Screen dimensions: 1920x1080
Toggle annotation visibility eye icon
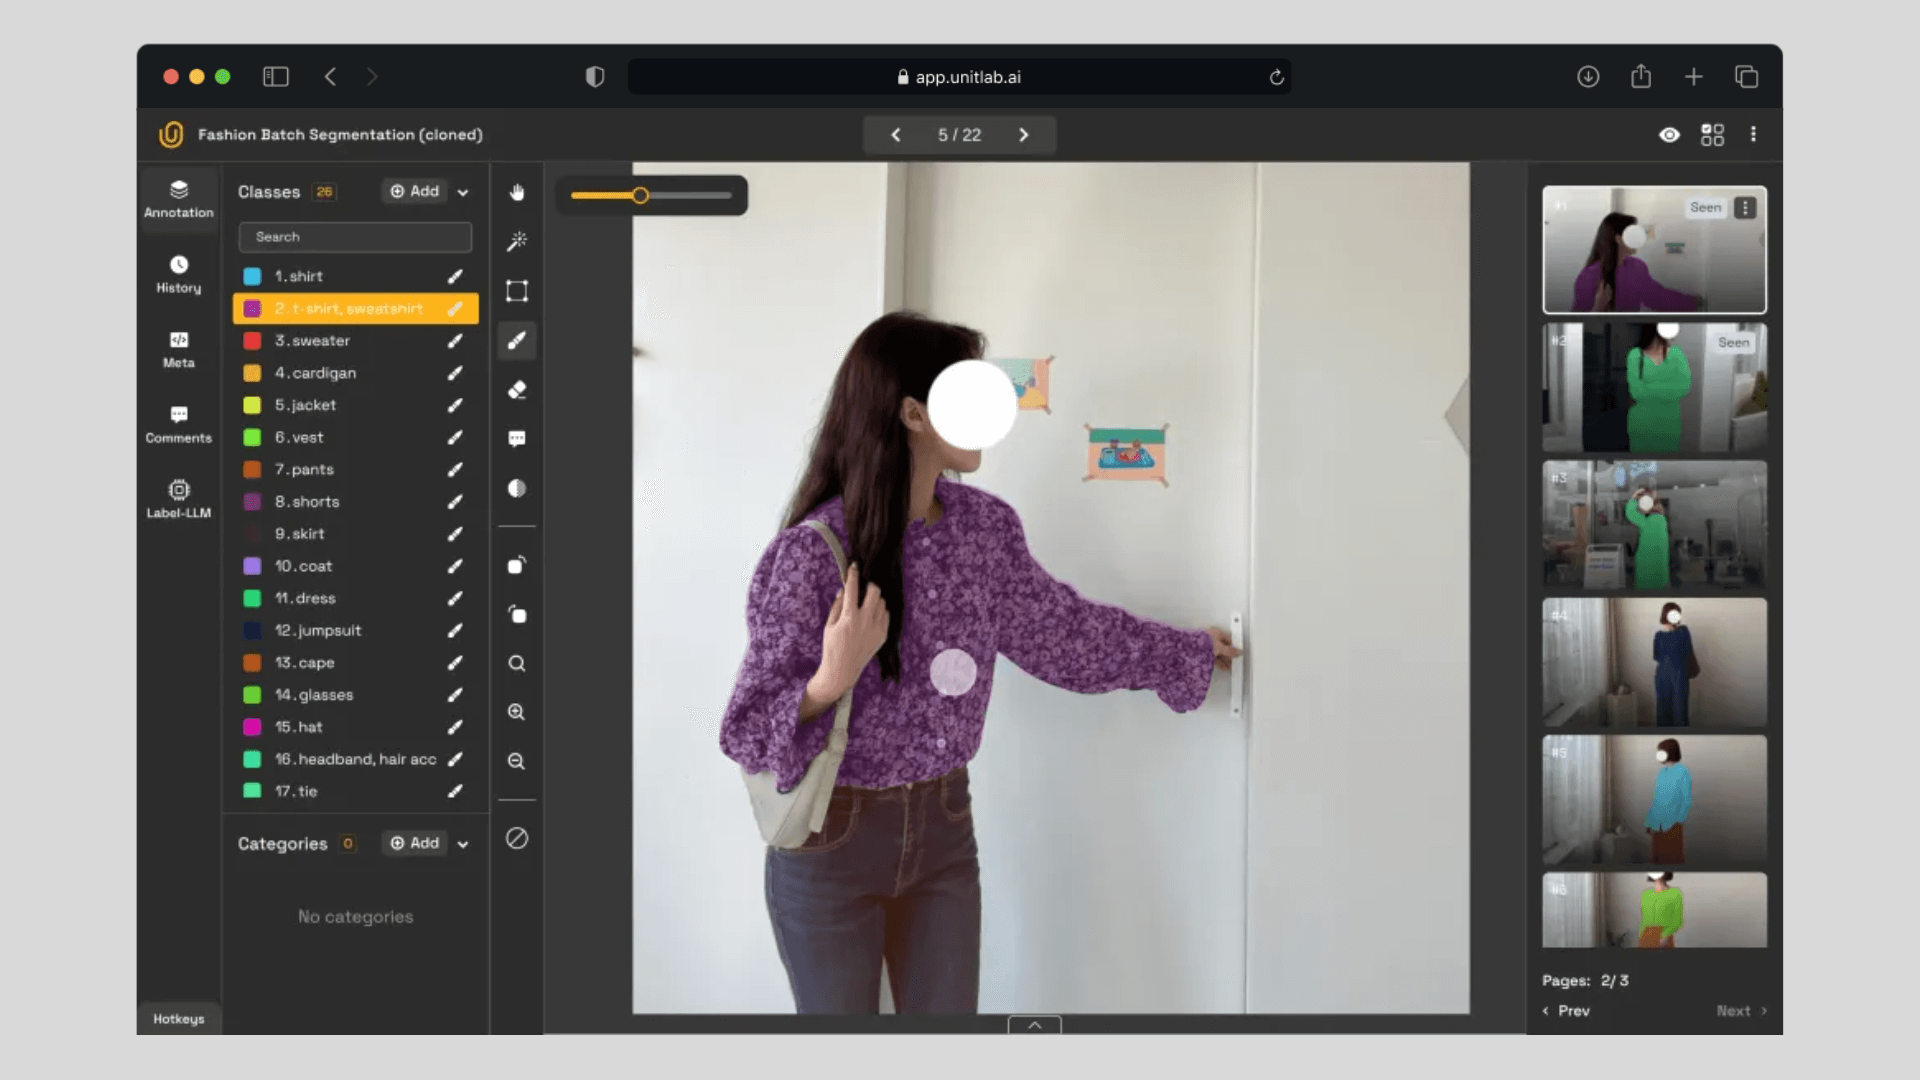1669,135
